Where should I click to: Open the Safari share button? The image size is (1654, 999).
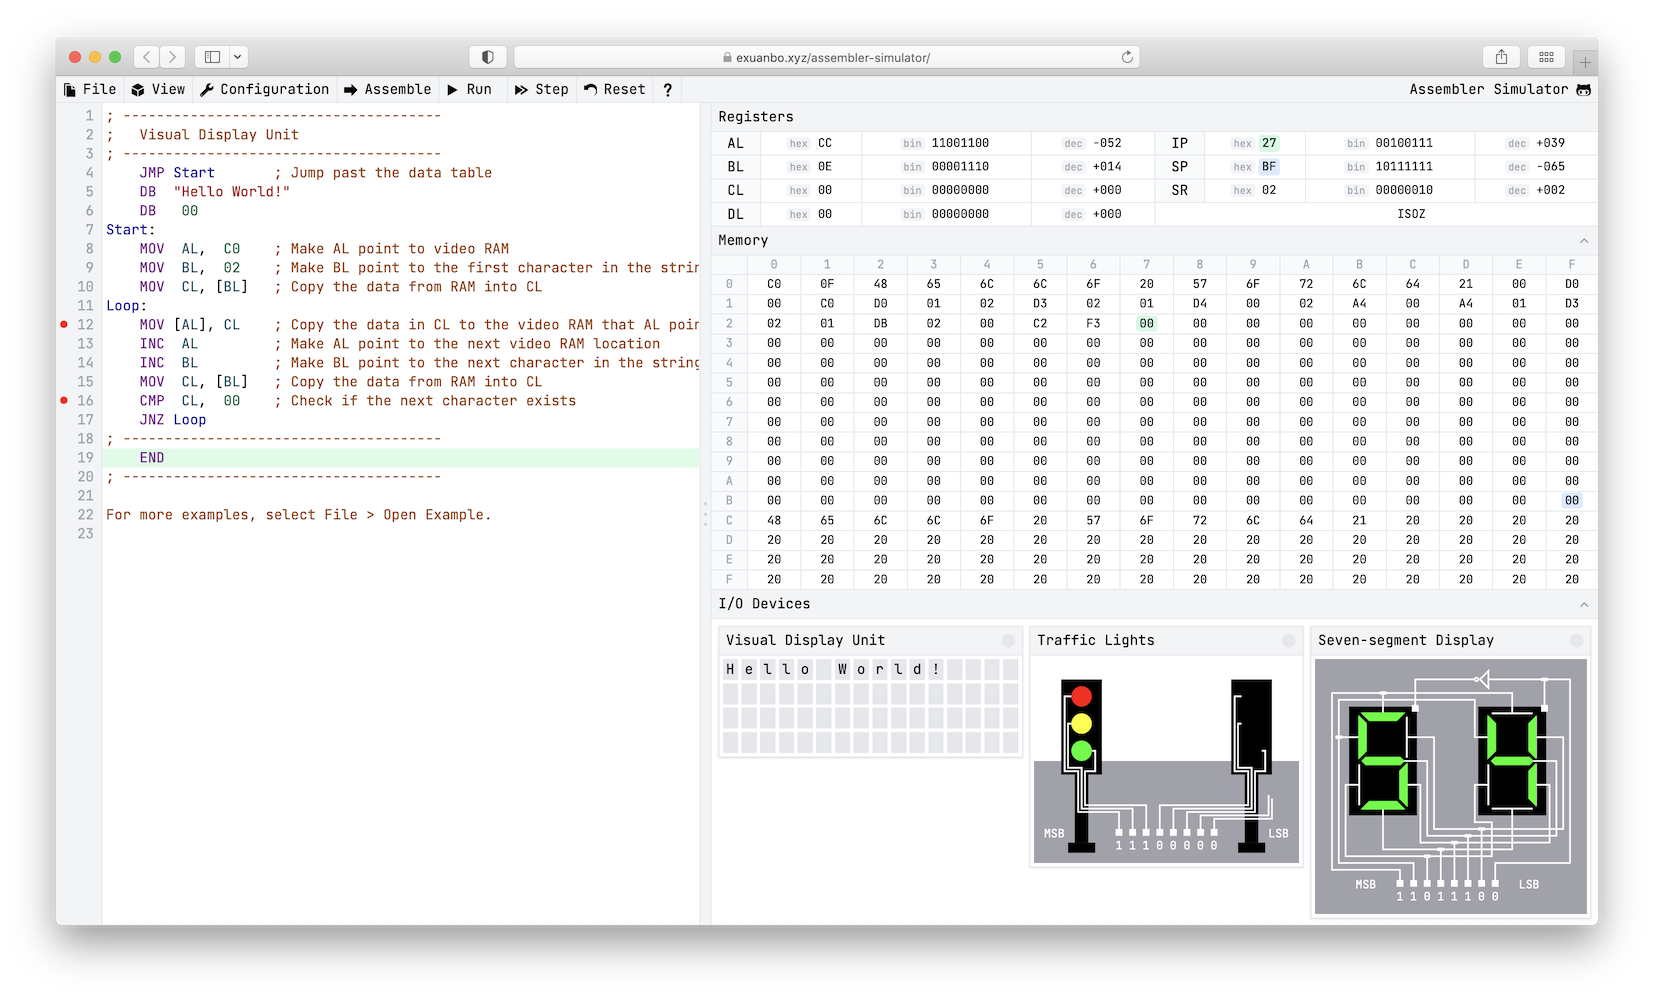(1501, 57)
